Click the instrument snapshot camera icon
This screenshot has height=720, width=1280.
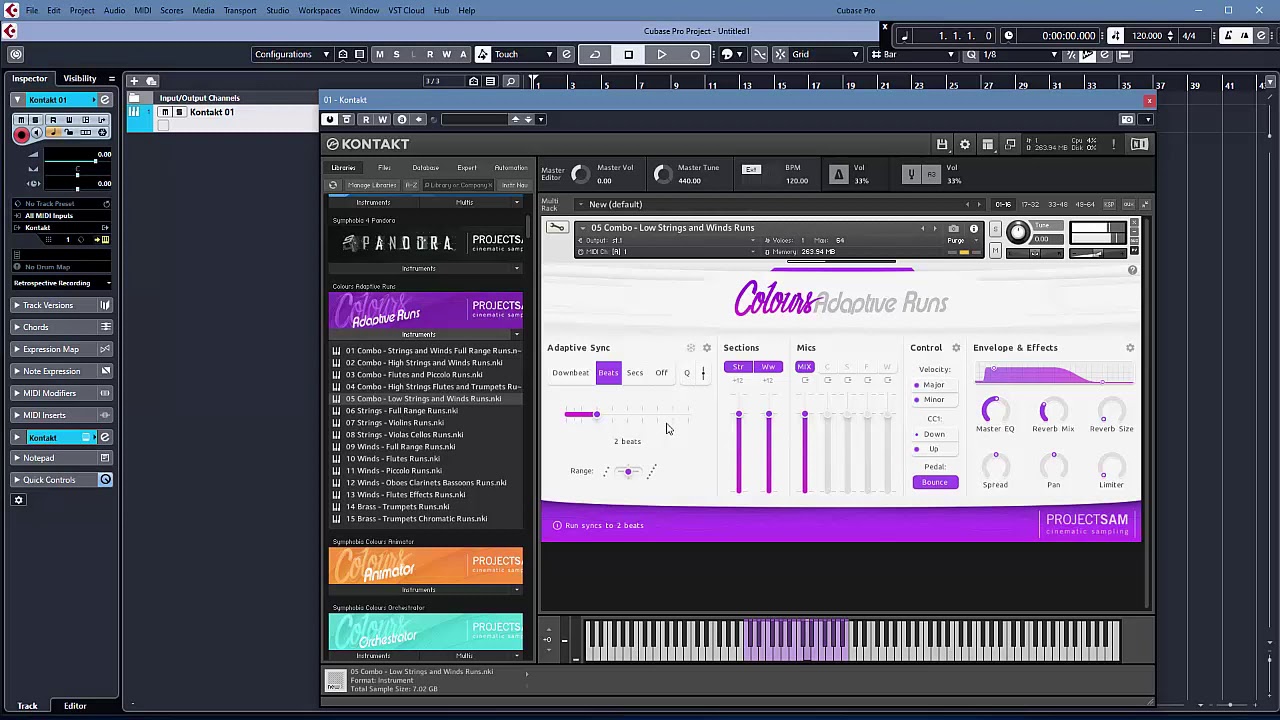[954, 229]
